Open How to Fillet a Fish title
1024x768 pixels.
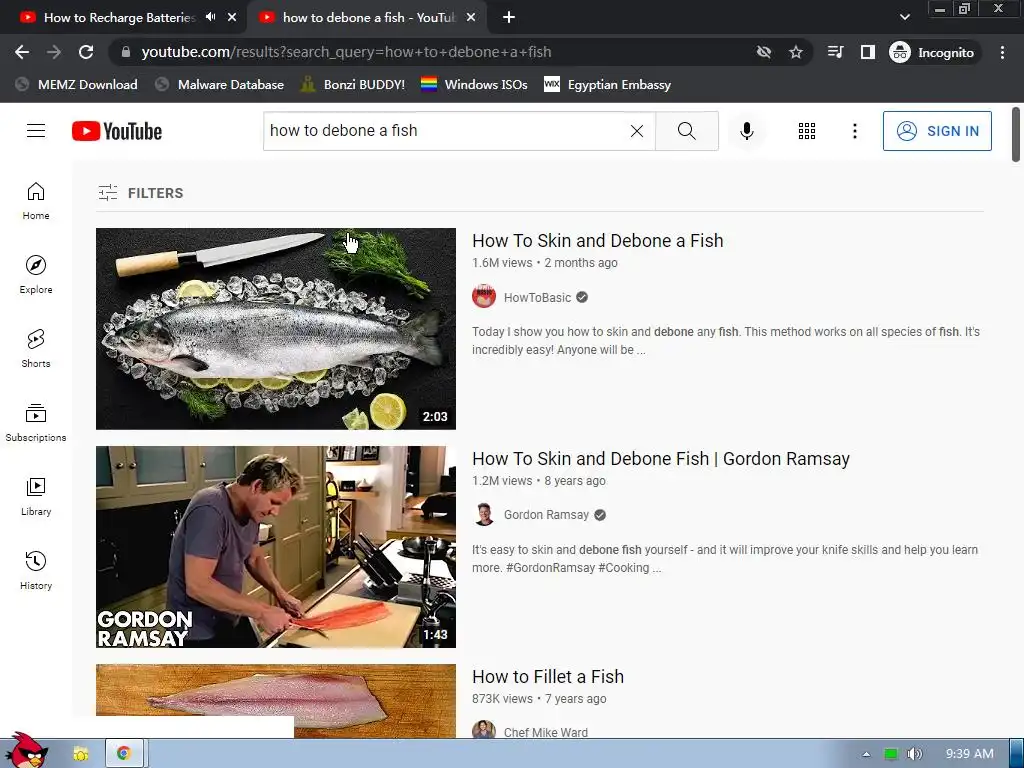(x=548, y=677)
